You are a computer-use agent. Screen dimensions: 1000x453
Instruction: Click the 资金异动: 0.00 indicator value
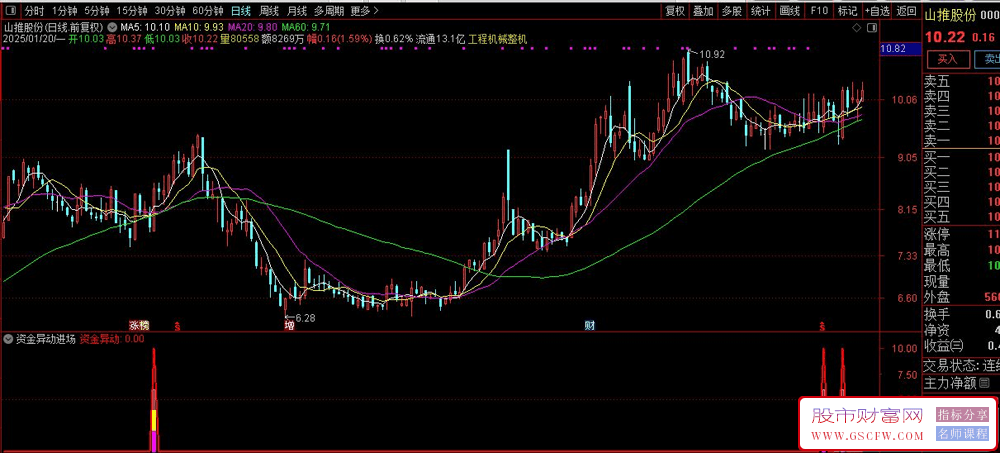coord(112,339)
